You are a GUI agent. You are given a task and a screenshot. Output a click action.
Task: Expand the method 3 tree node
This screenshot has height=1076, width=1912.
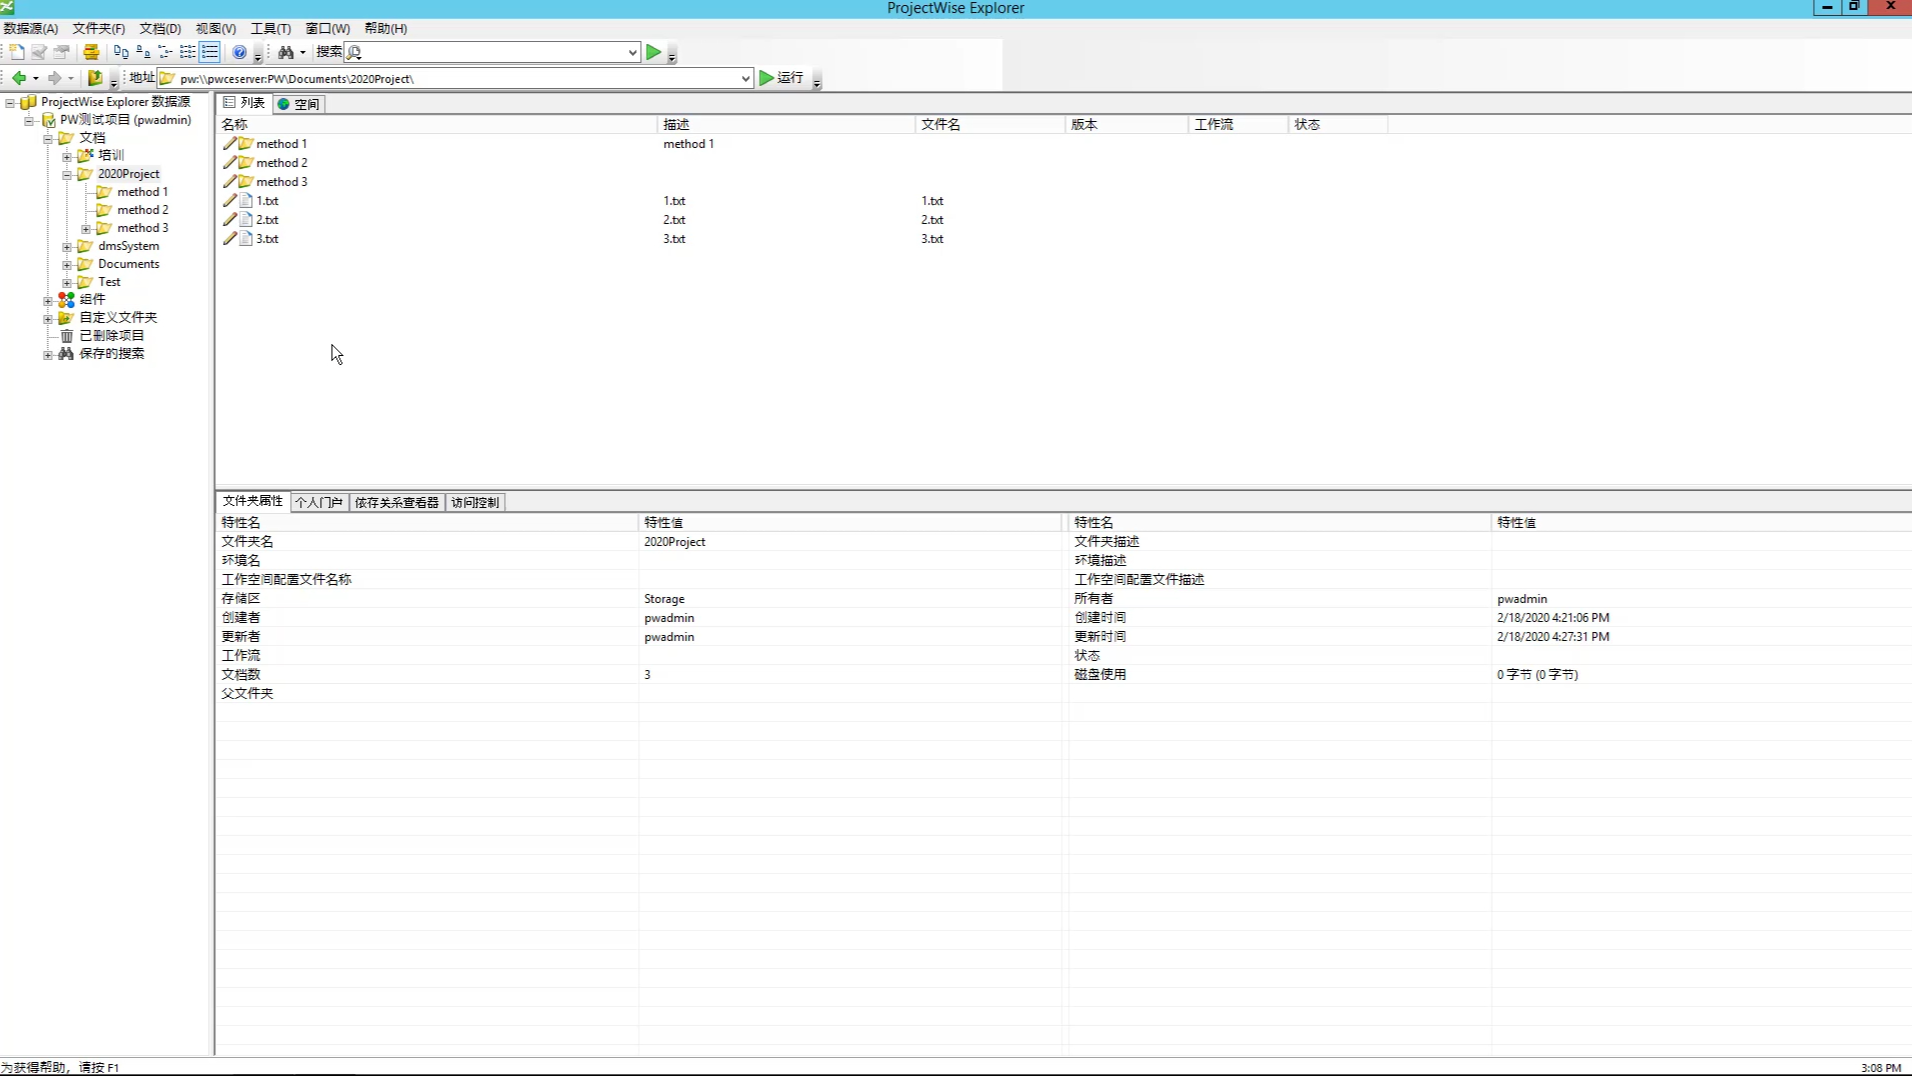pyautogui.click(x=86, y=228)
